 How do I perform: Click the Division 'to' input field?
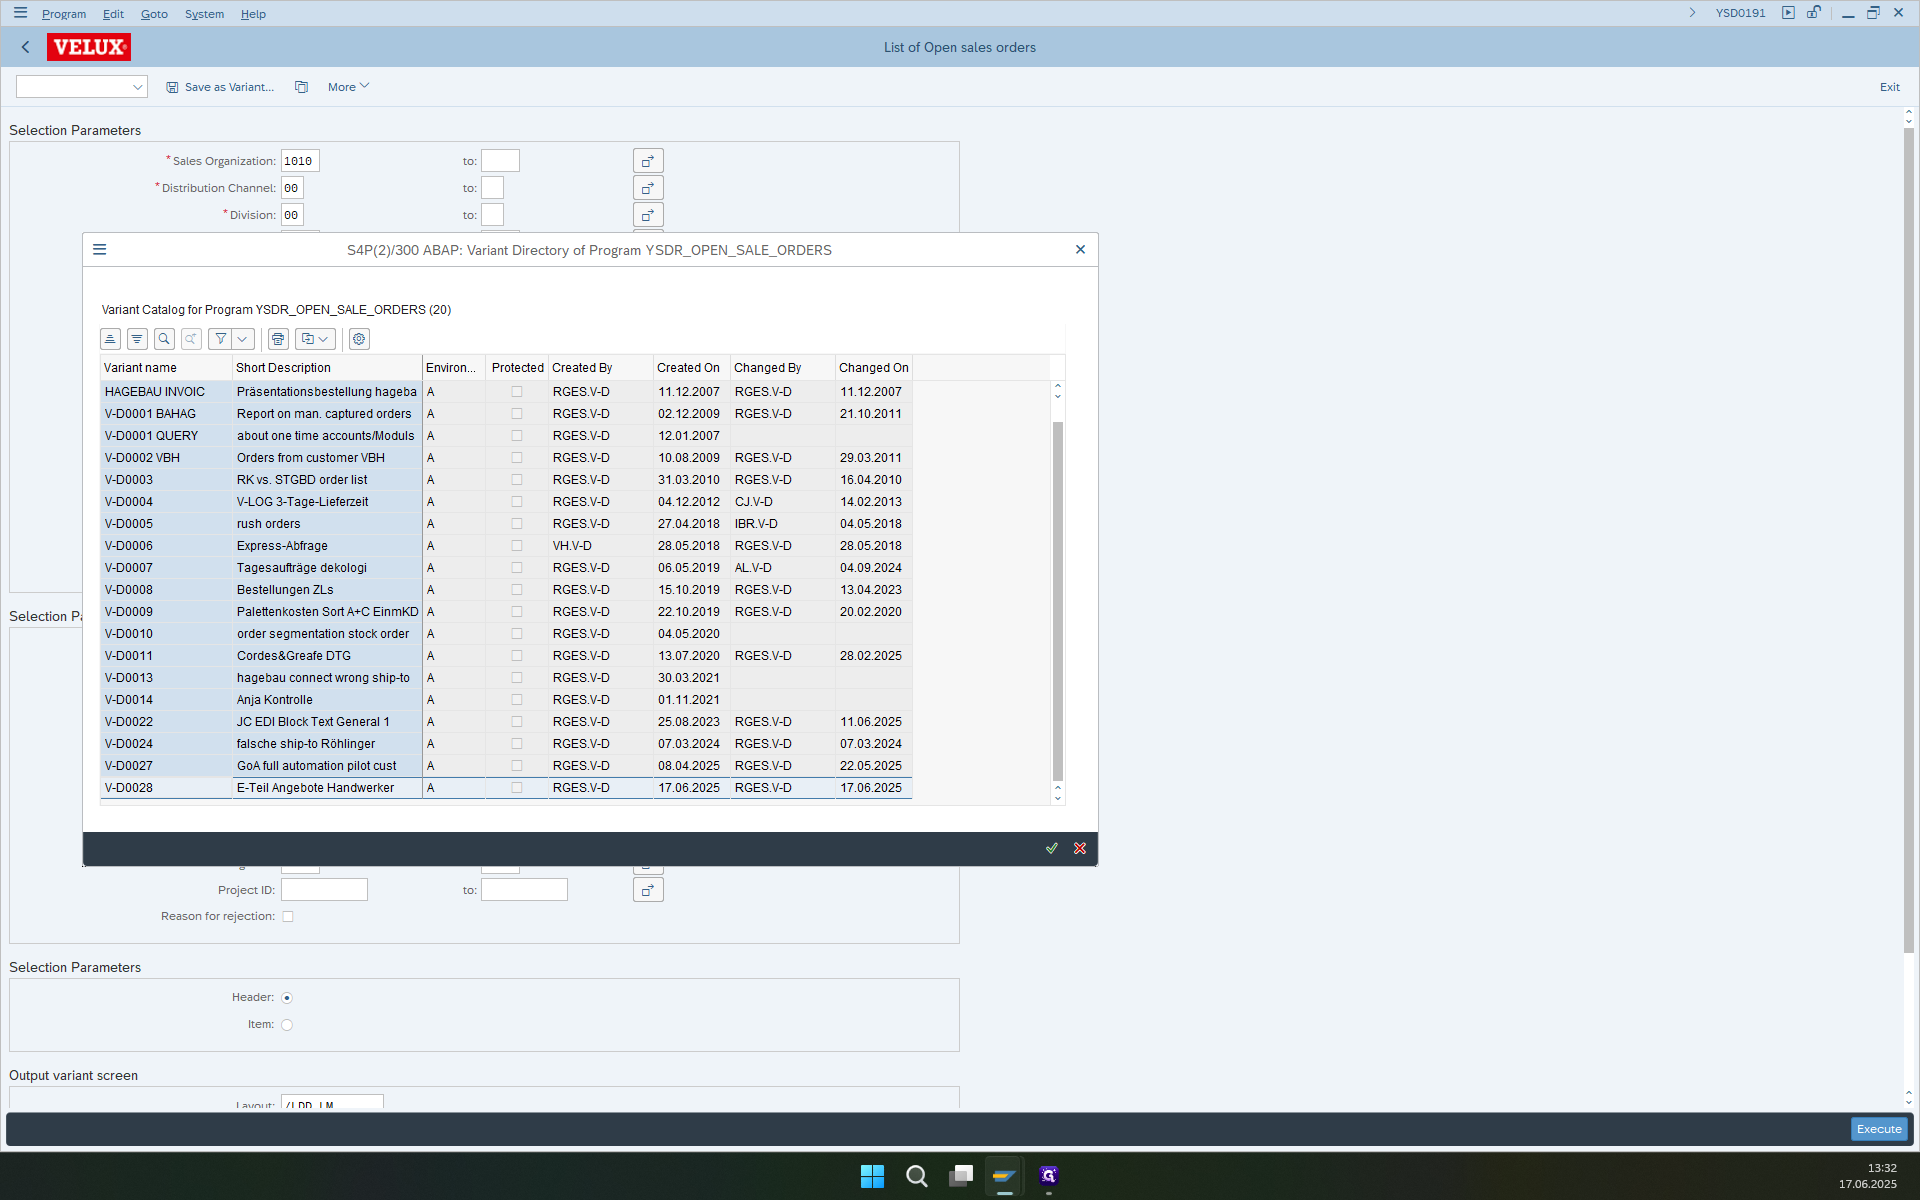pyautogui.click(x=492, y=215)
